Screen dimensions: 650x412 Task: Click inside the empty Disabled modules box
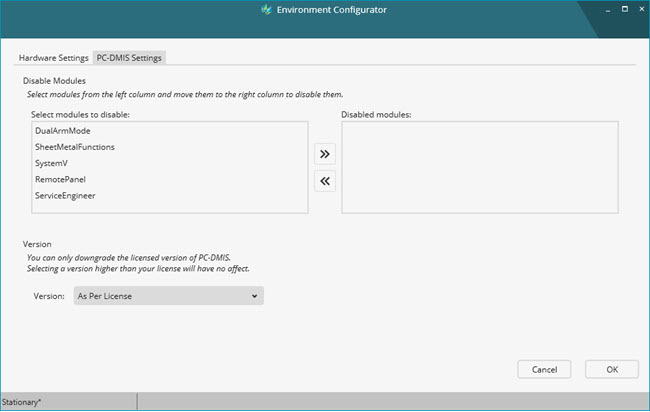pyautogui.click(x=479, y=167)
